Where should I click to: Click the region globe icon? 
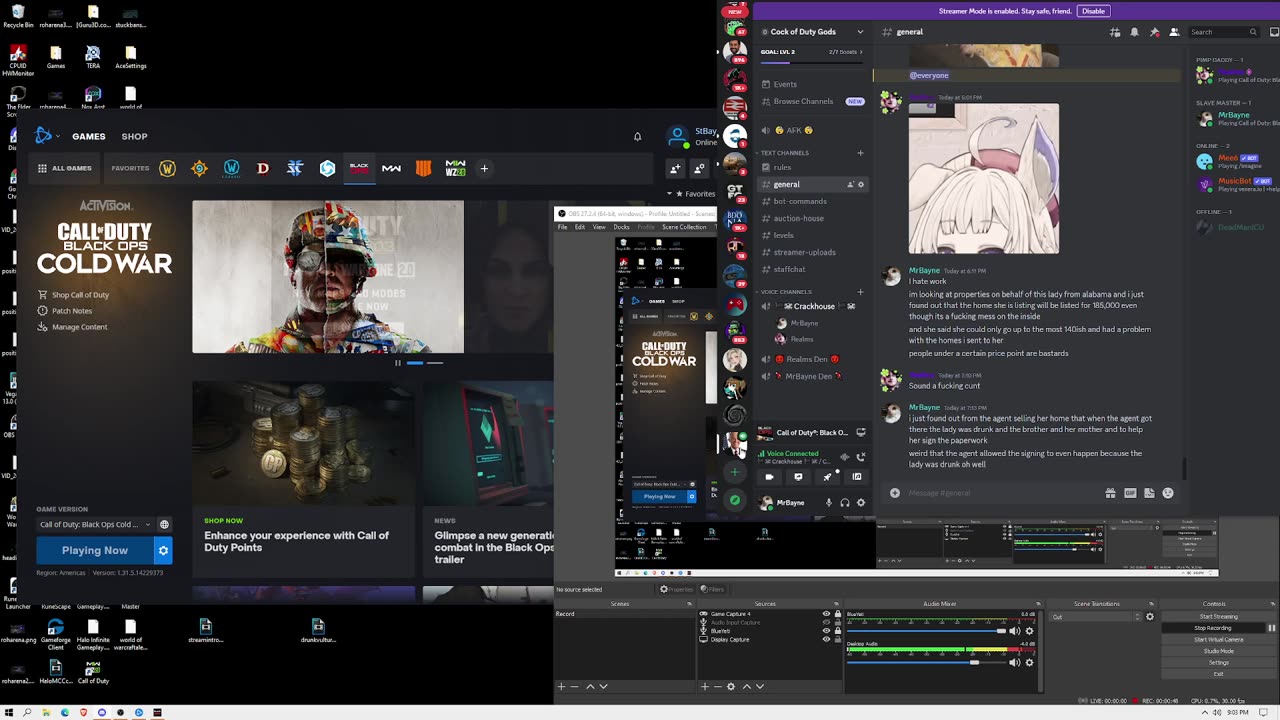coord(164,524)
